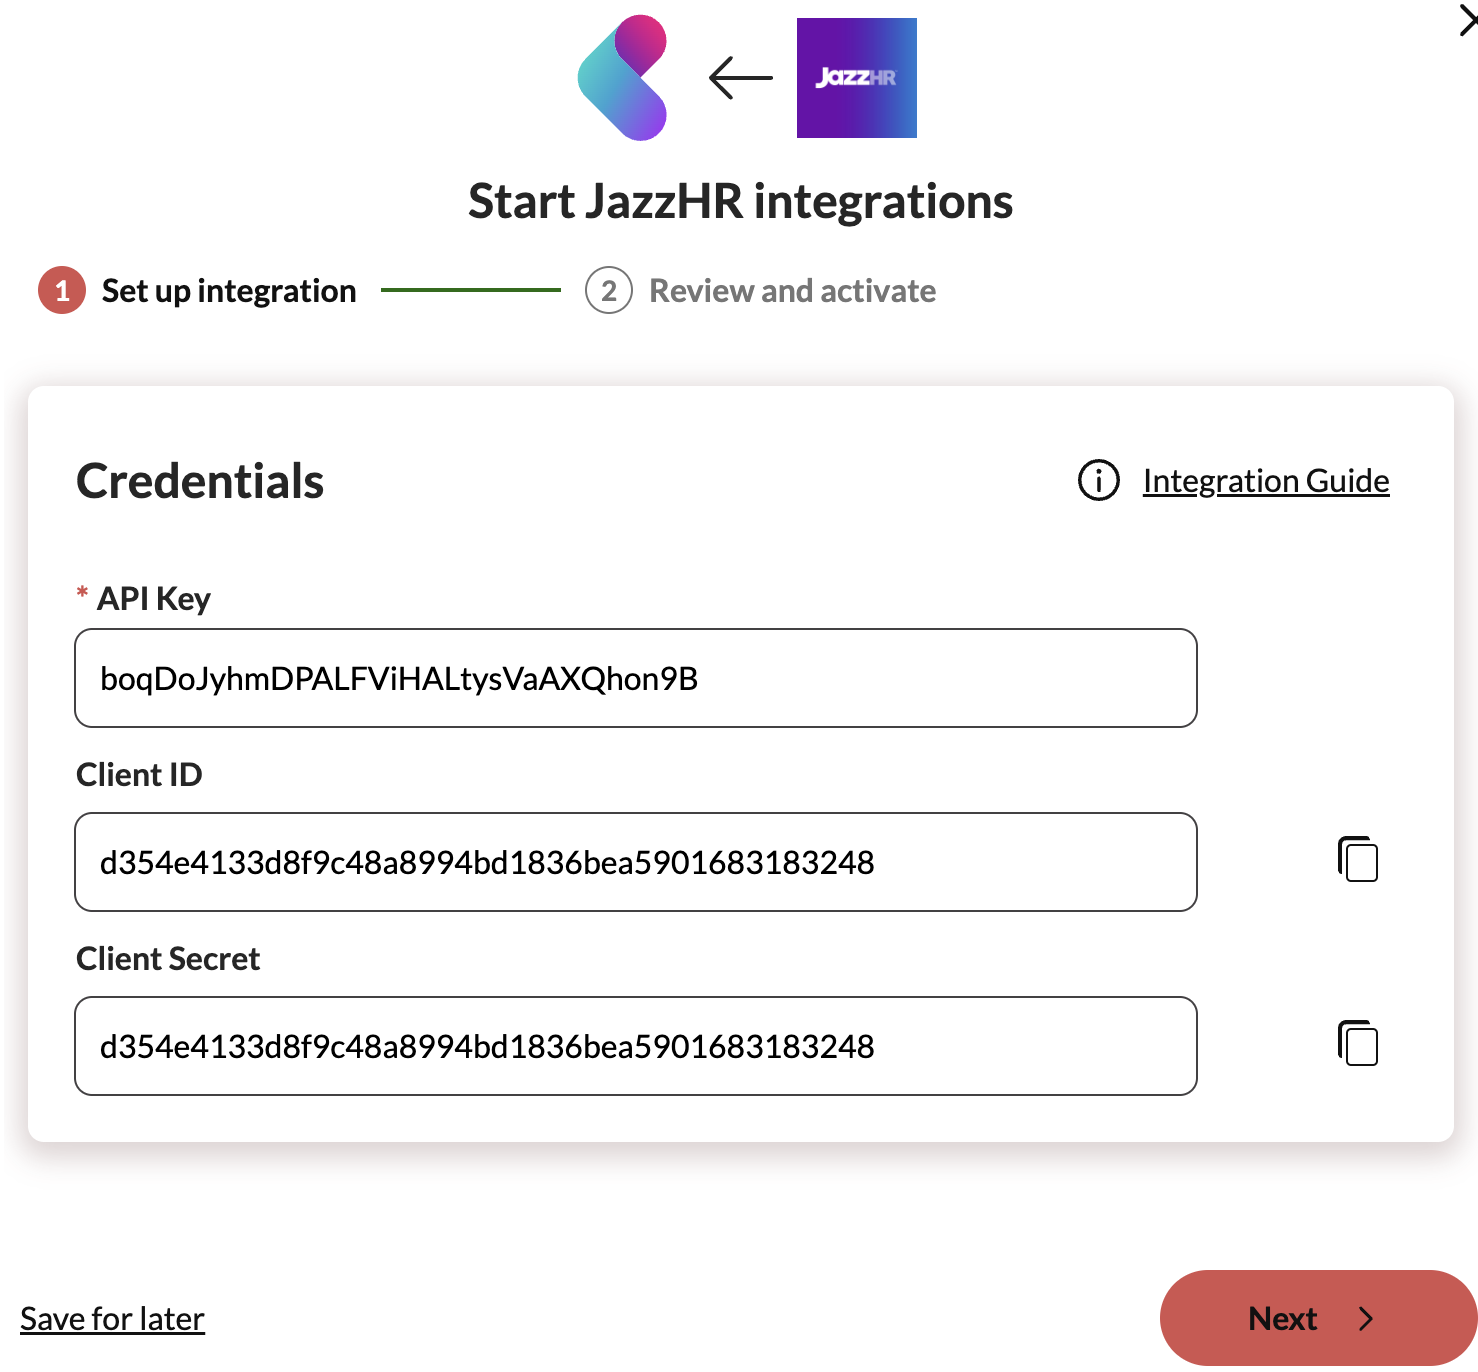The width and height of the screenshot is (1478, 1372).
Task: Click Save for later
Action: [x=112, y=1318]
